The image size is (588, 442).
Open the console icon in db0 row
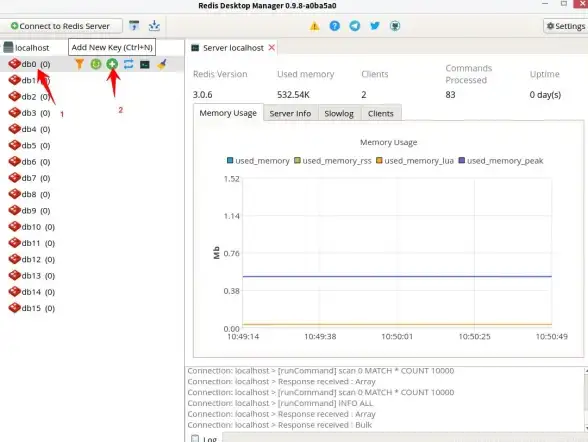[x=145, y=64]
